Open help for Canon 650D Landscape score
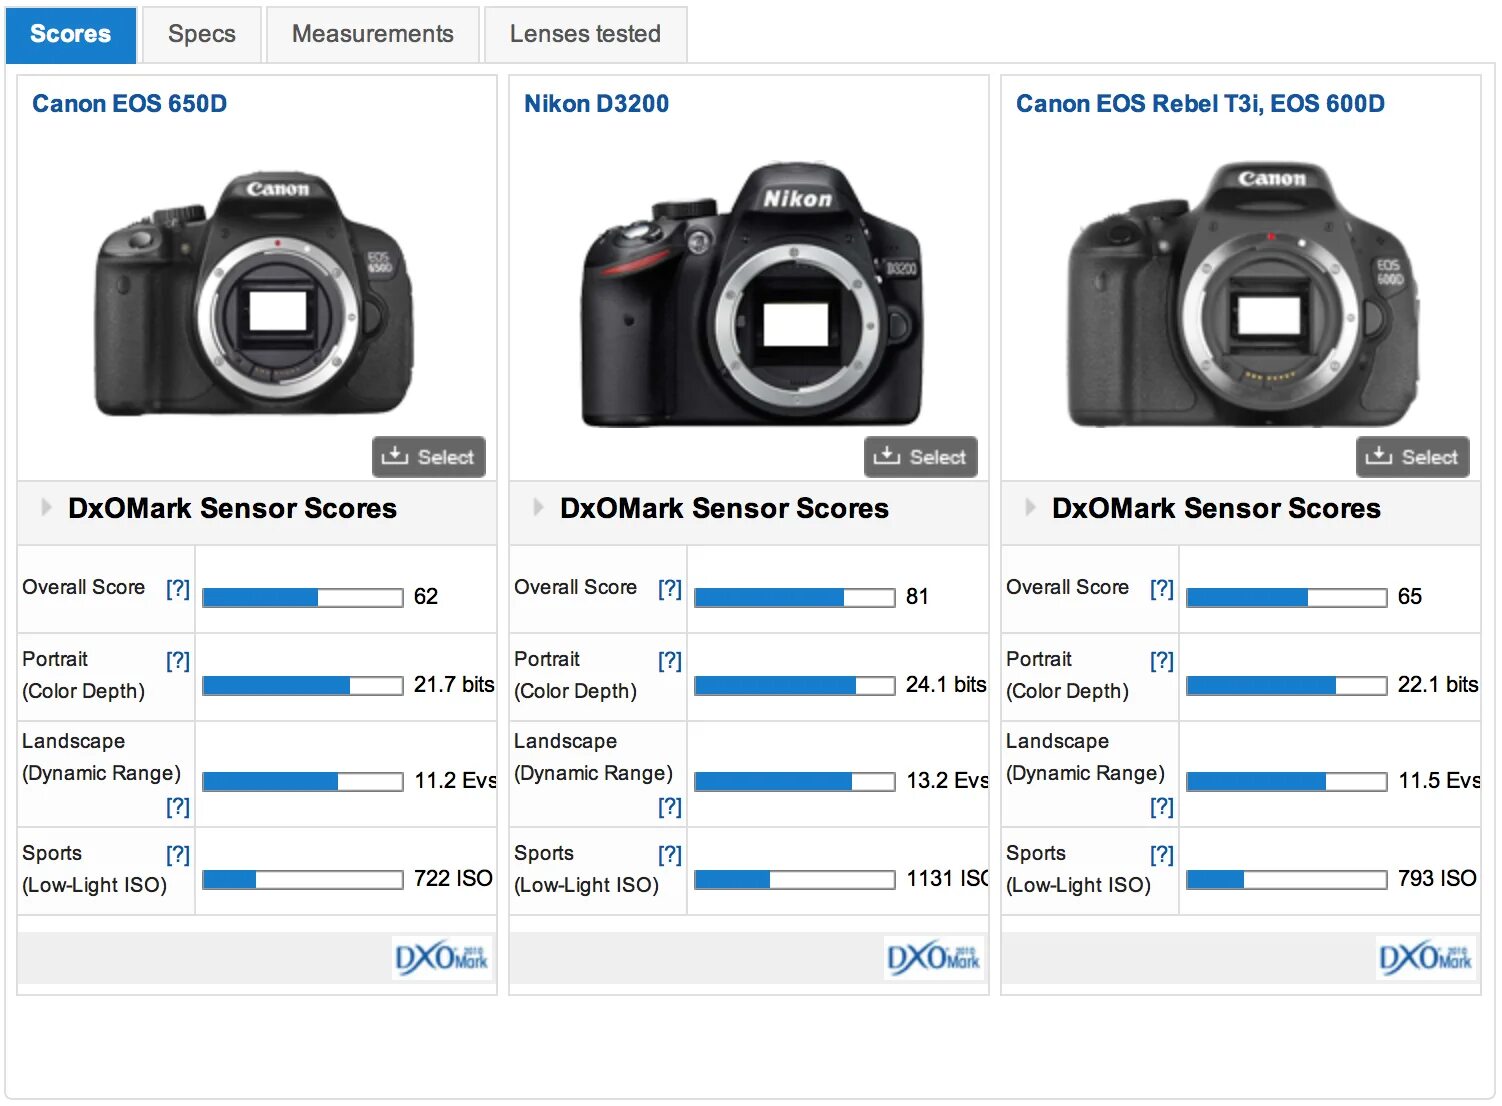Image resolution: width=1502 pixels, height=1106 pixels. pos(178,807)
